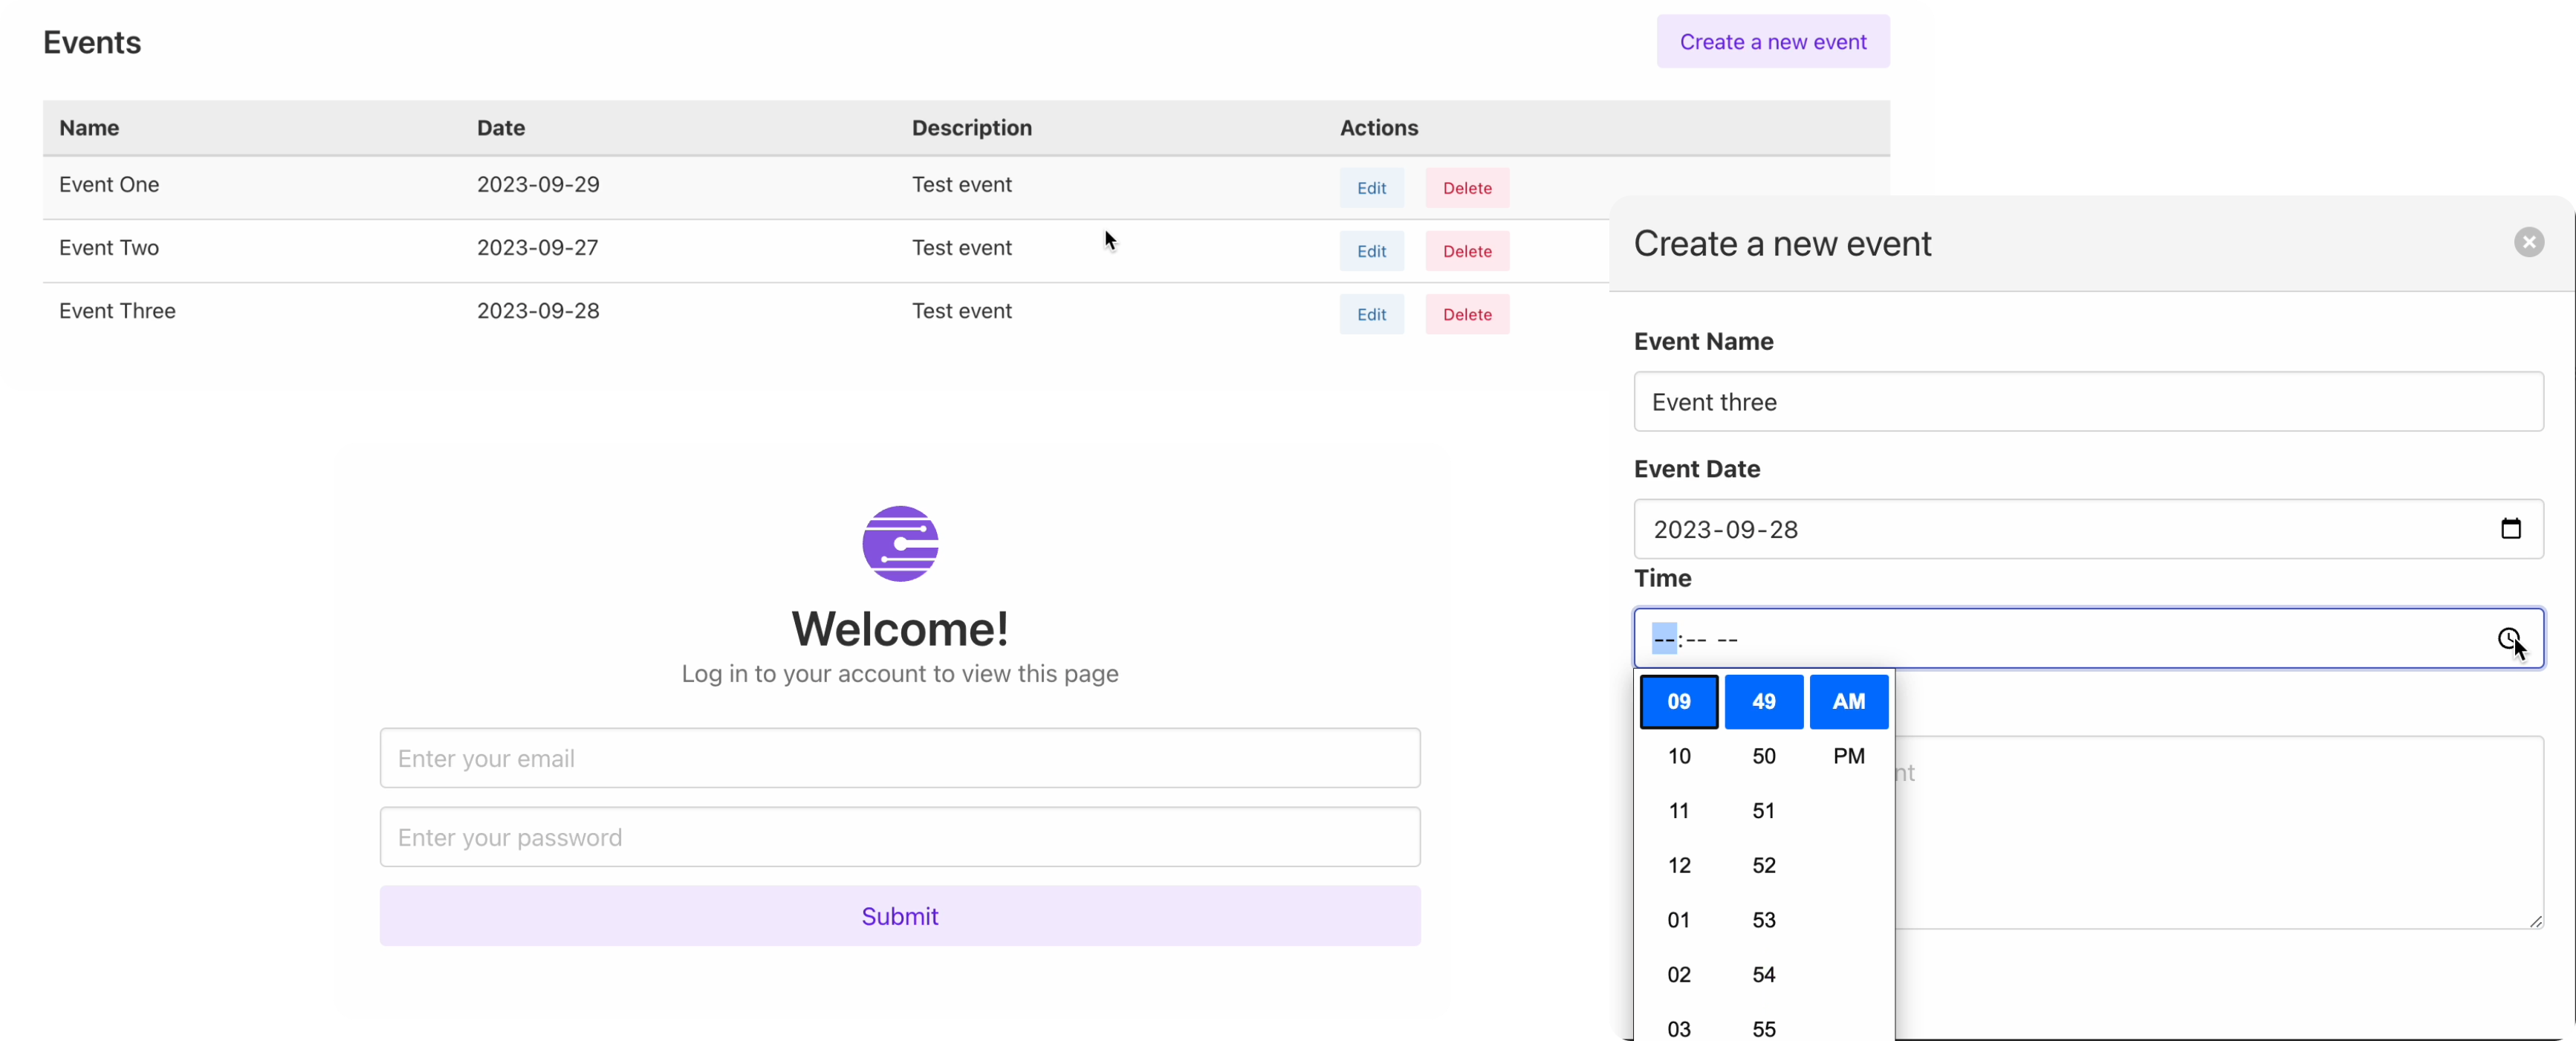Select PM in the time picker
The height and width of the screenshot is (1041, 2576).
tap(1848, 756)
